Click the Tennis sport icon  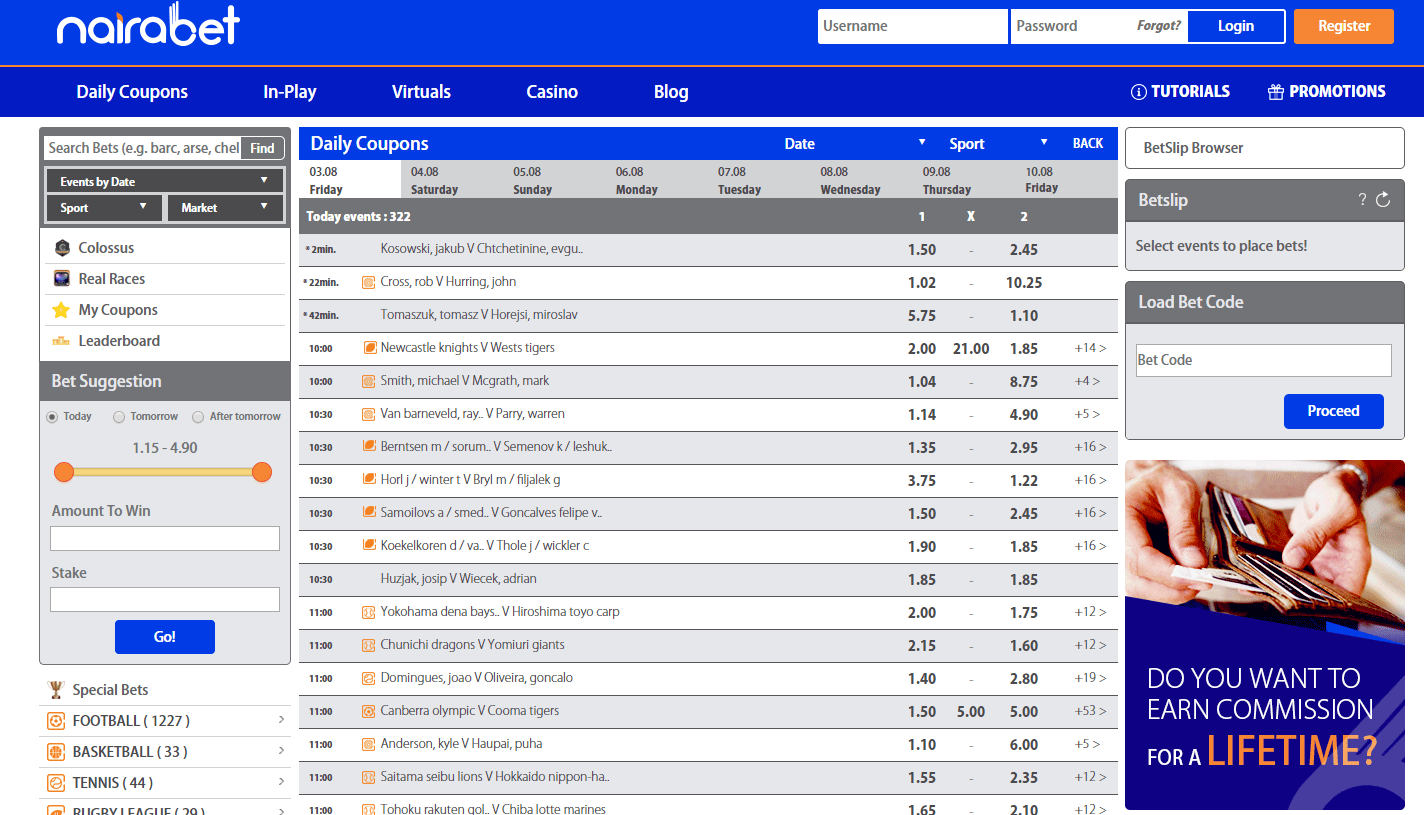coord(56,783)
